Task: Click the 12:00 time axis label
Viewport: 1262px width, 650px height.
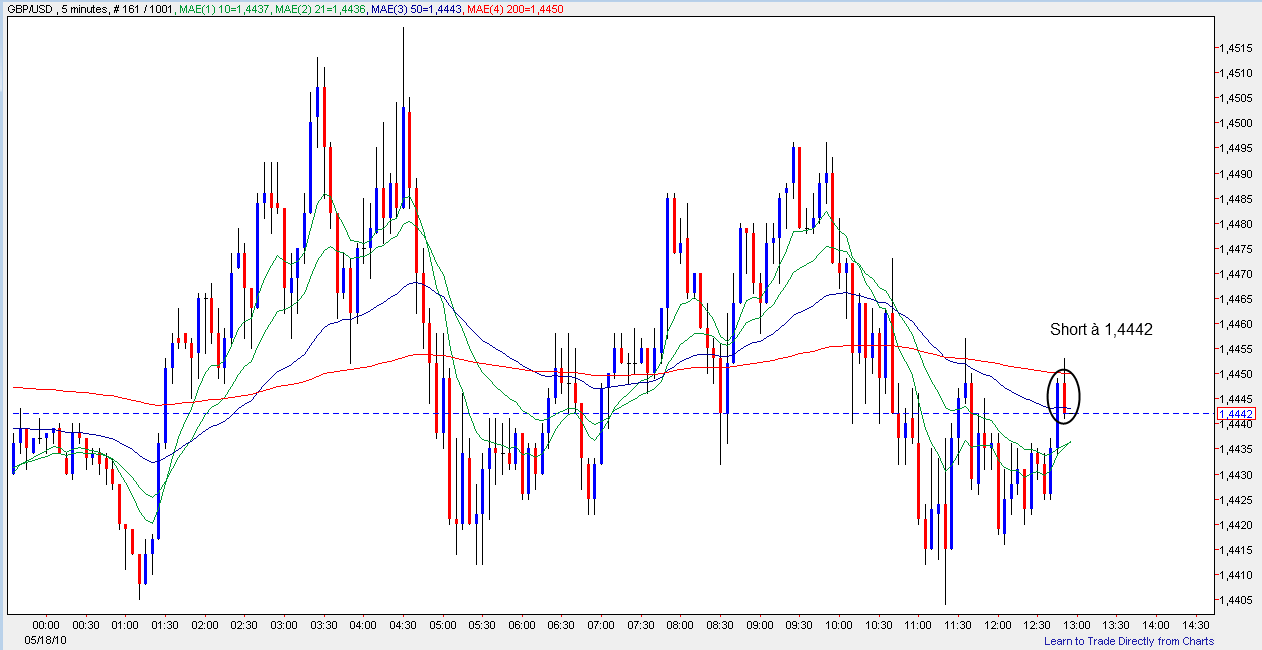Action: [997, 625]
